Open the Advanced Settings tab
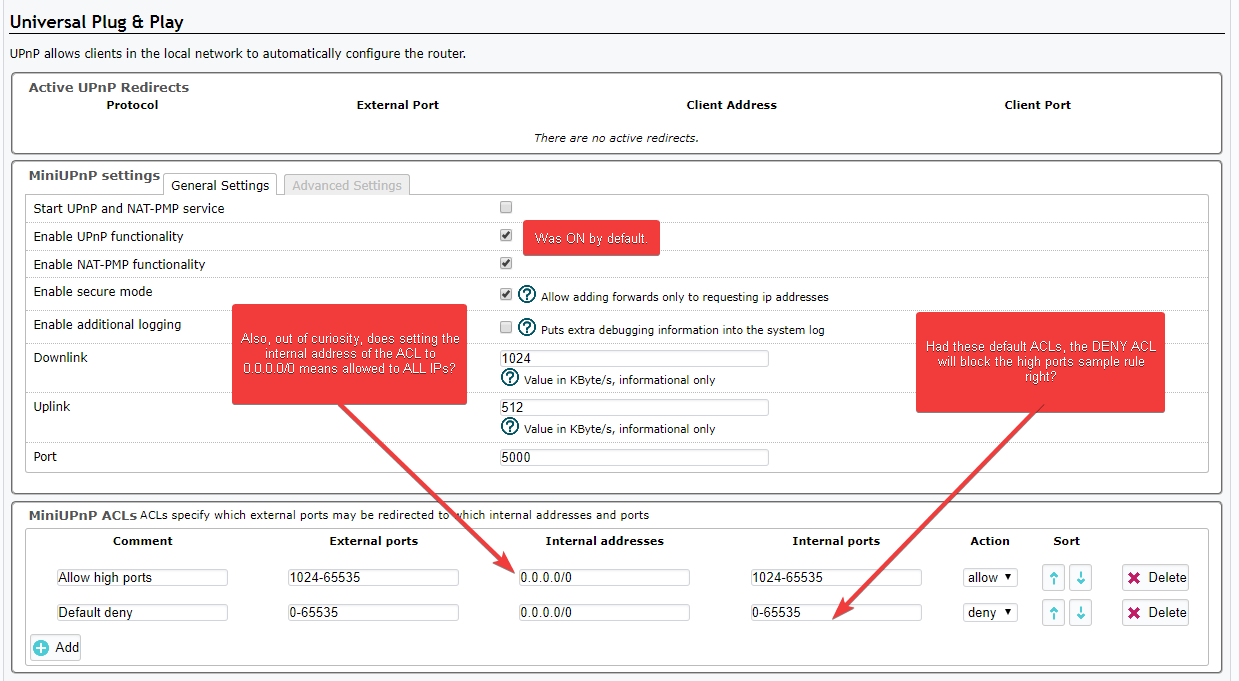Screen dimensions: 1239x681 [x=347, y=185]
